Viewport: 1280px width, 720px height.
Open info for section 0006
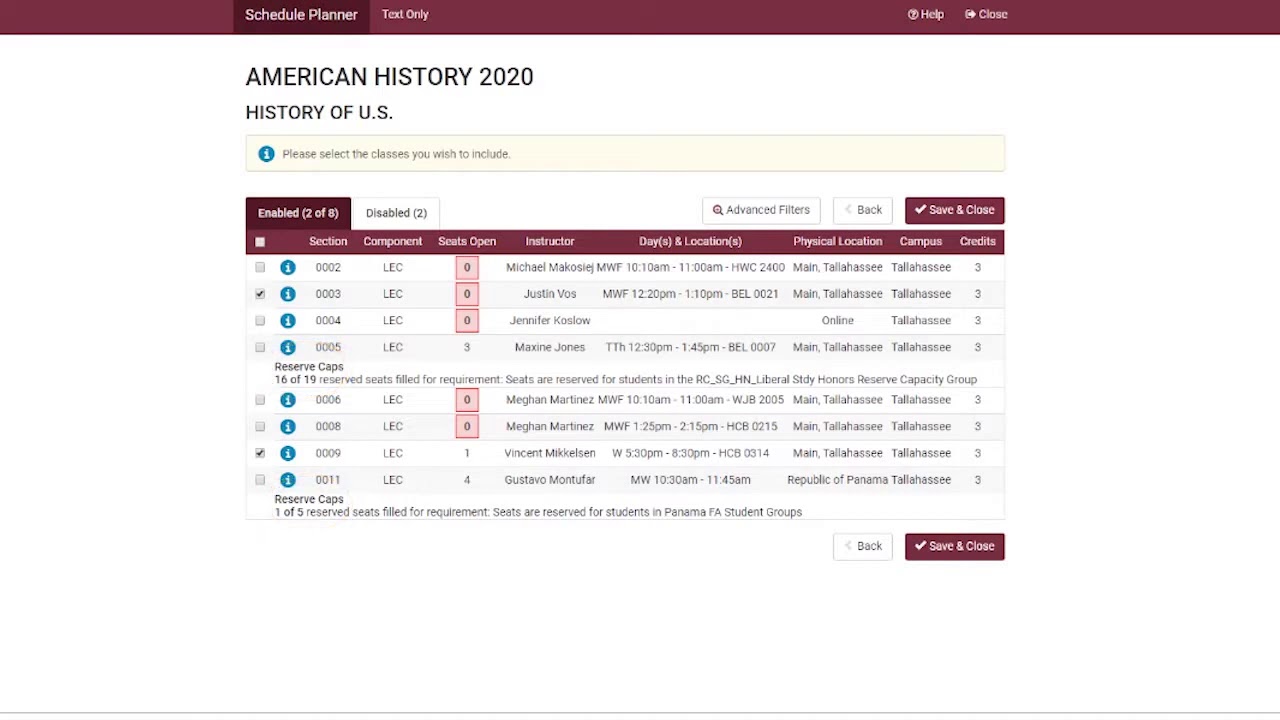click(288, 400)
